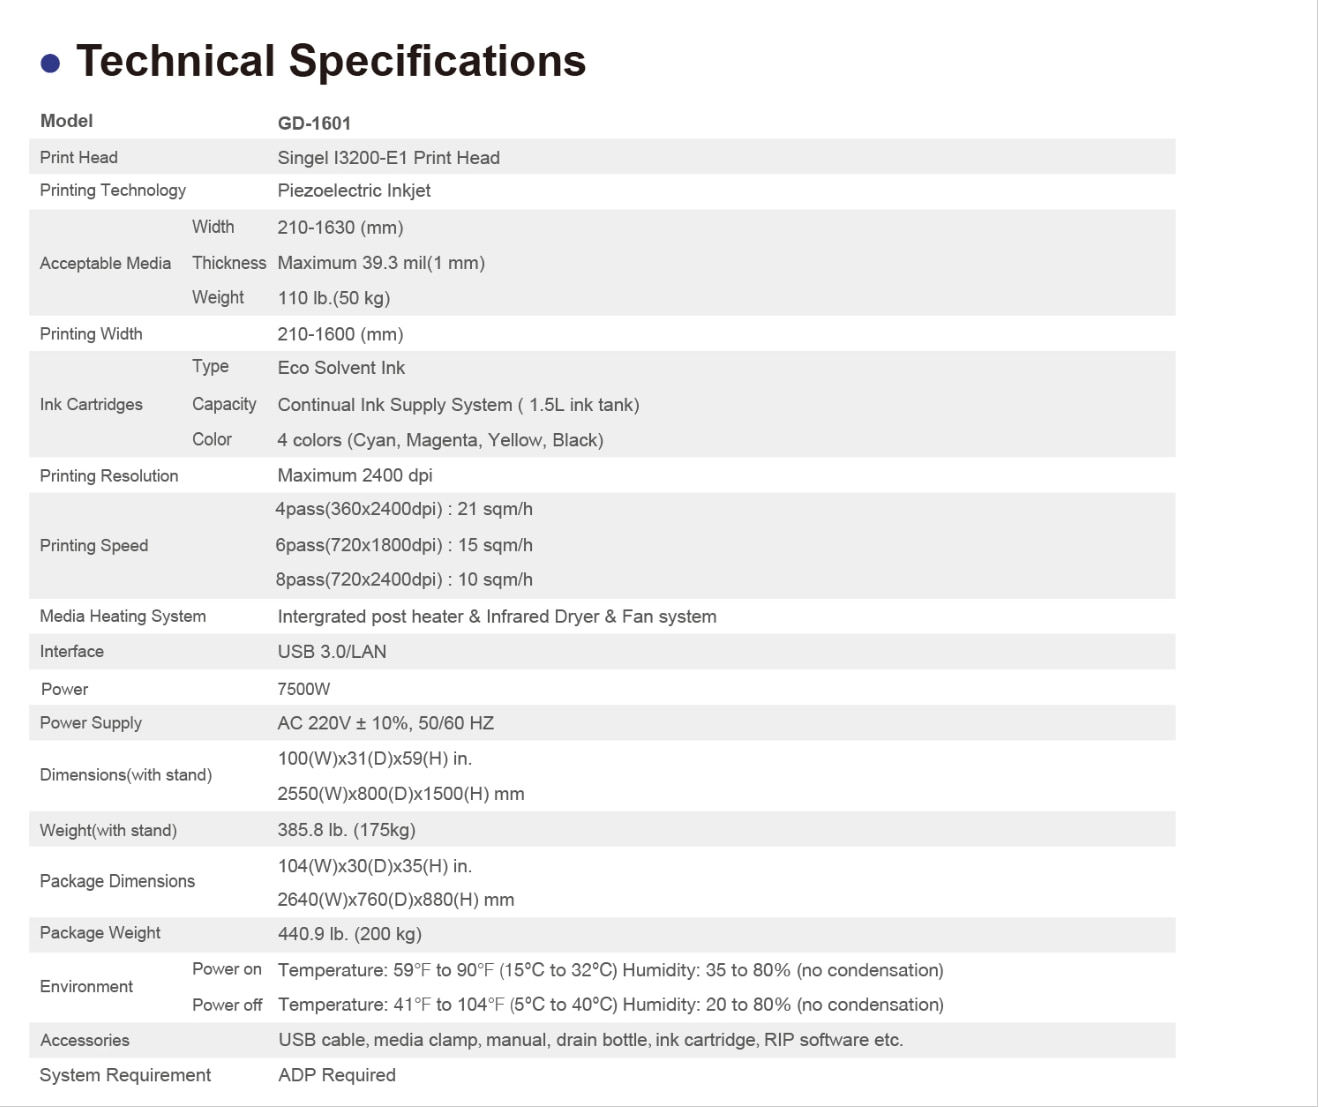Click the Piezoelectric Inkjet value
This screenshot has width=1319, height=1107.
[354, 190]
